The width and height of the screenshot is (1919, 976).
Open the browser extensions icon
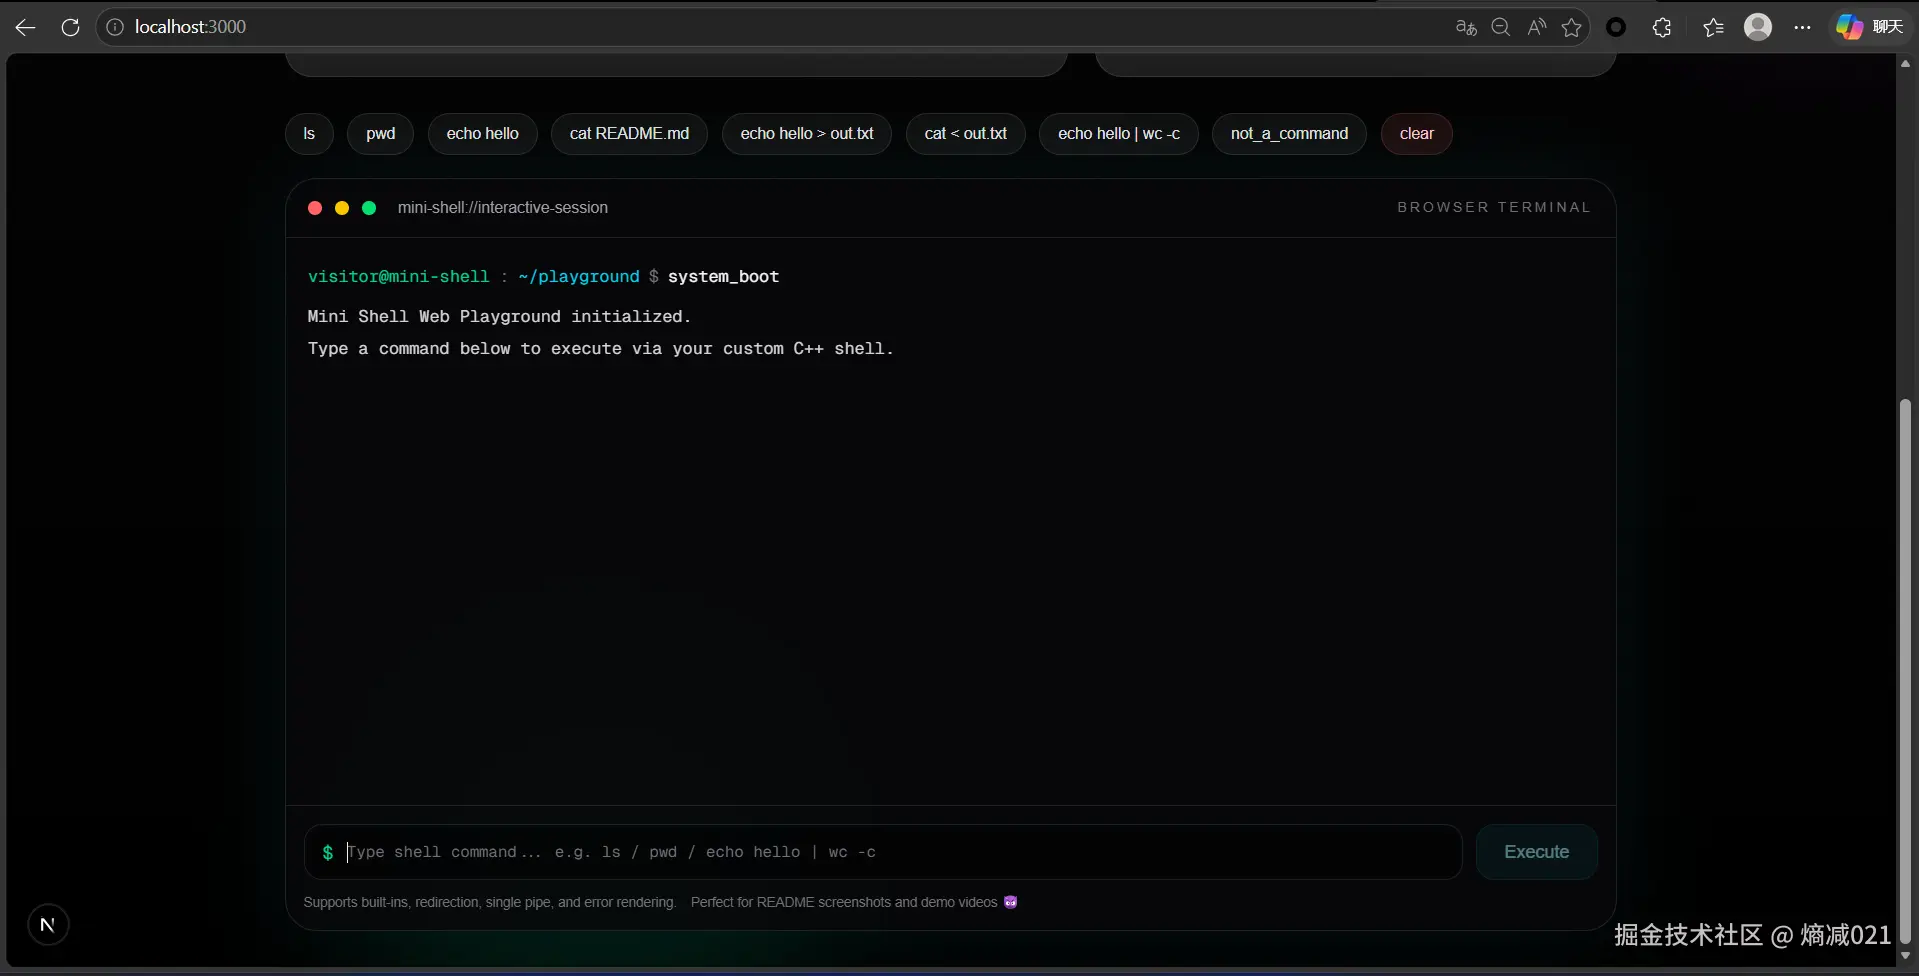coord(1662,27)
